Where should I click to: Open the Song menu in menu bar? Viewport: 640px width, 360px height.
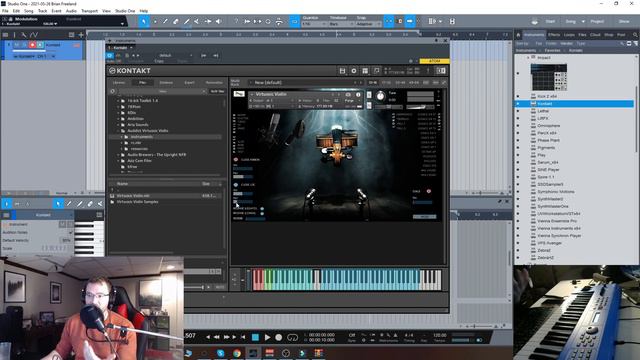point(29,11)
